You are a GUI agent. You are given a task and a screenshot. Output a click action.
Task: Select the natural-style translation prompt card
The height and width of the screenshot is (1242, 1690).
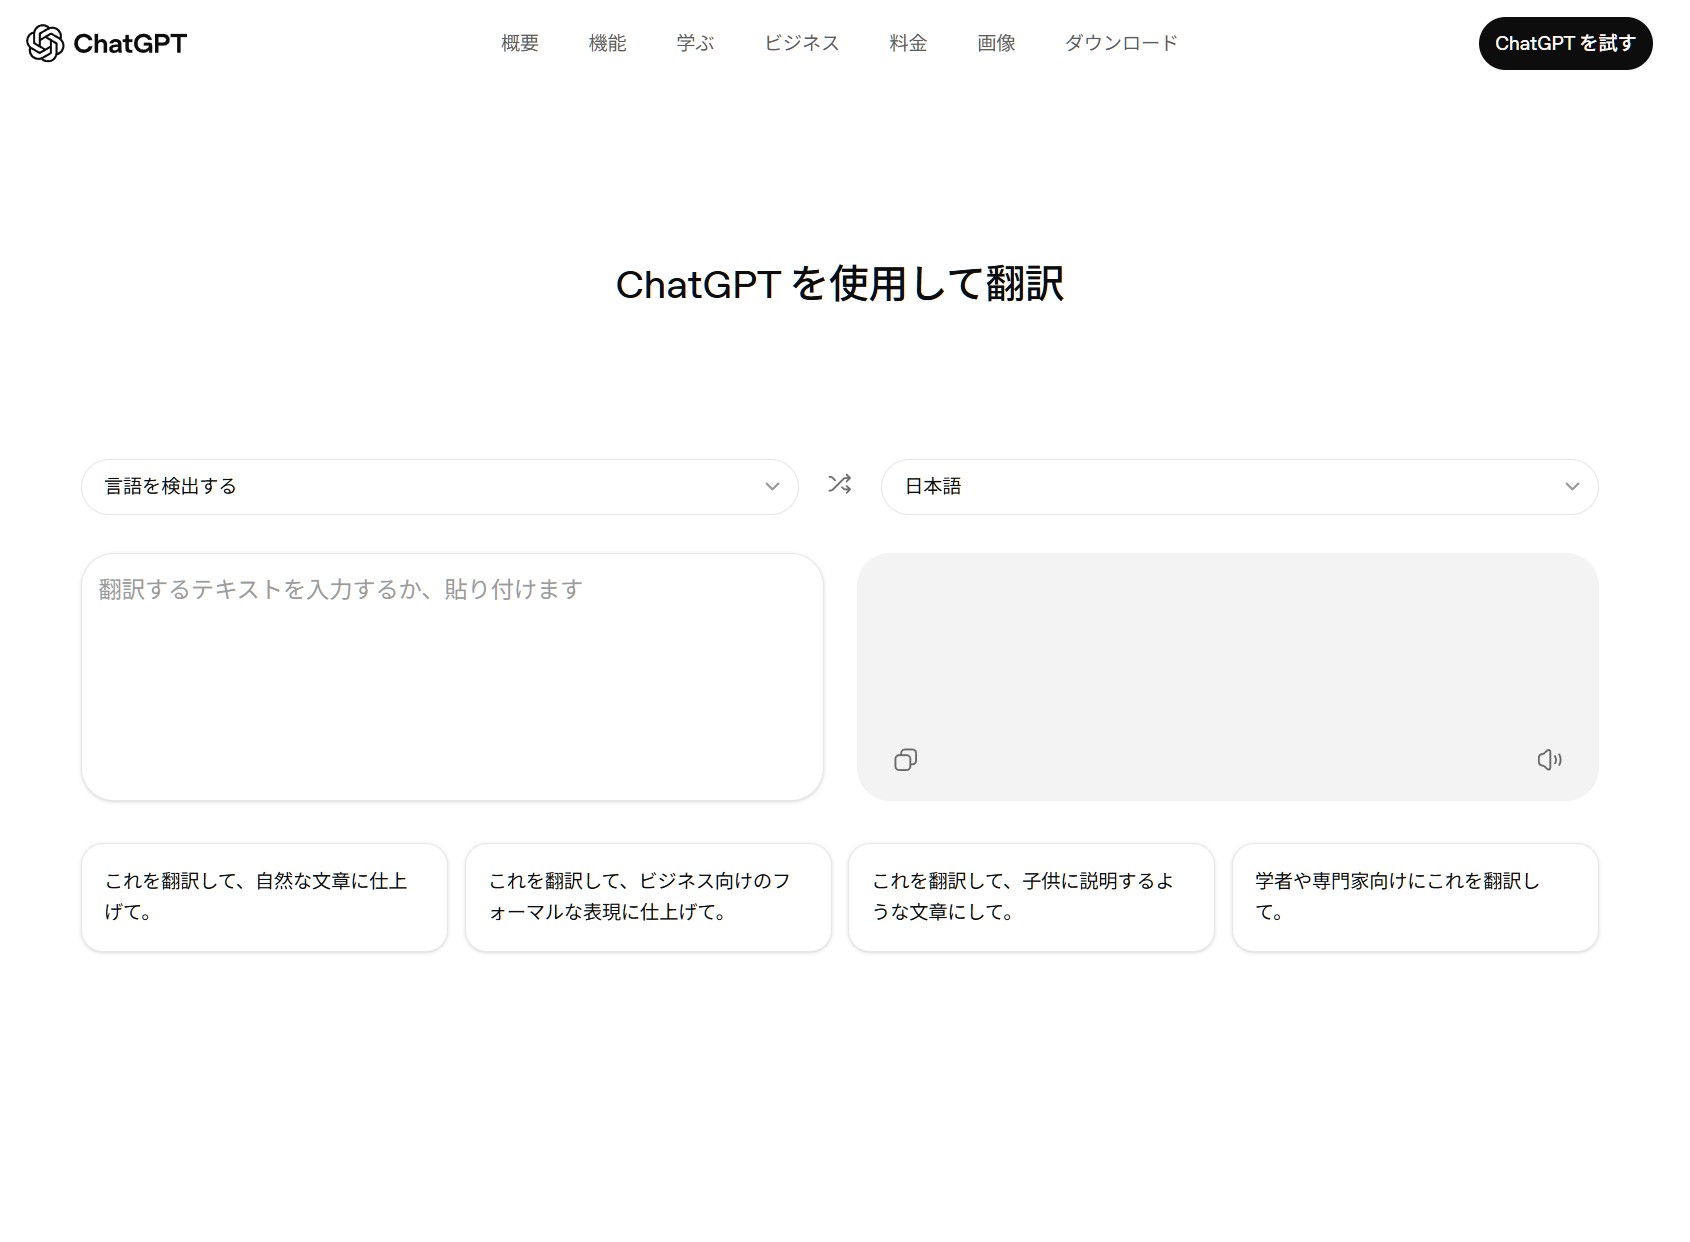click(x=264, y=897)
